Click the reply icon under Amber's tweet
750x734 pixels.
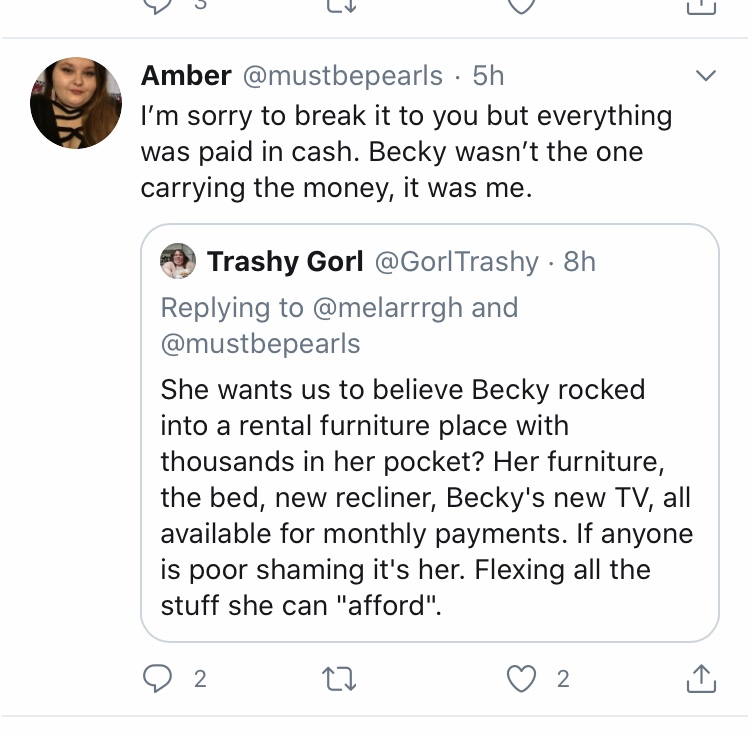[157, 678]
